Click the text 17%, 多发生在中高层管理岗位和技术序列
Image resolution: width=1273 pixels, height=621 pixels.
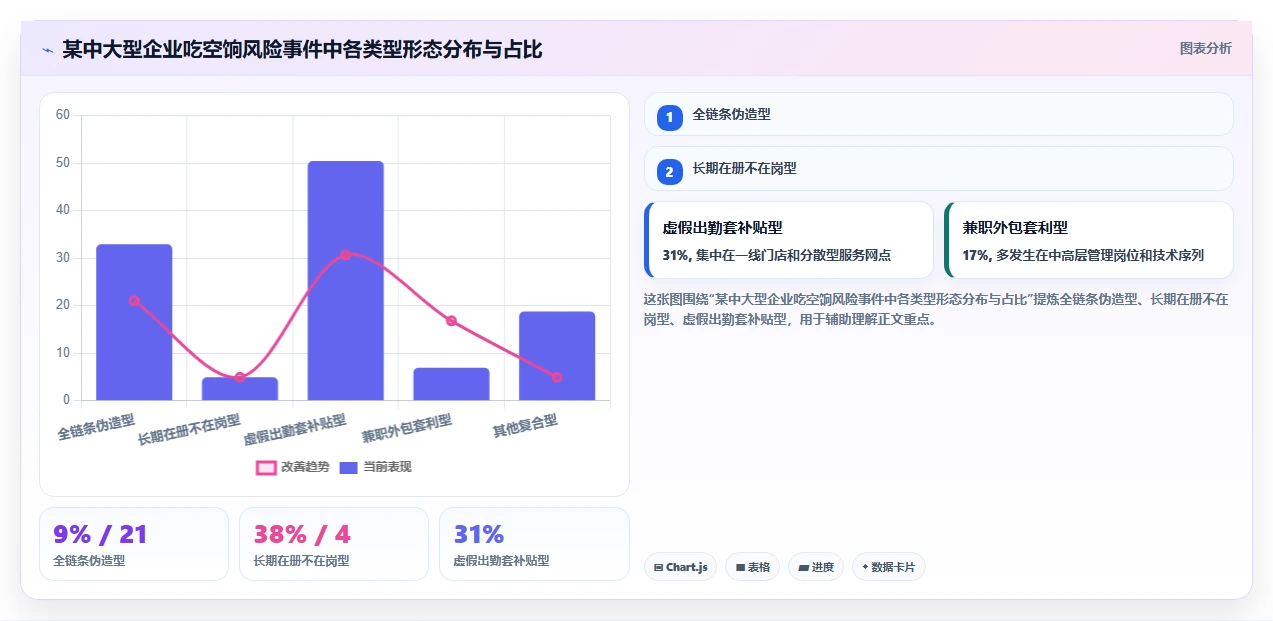click(1083, 255)
